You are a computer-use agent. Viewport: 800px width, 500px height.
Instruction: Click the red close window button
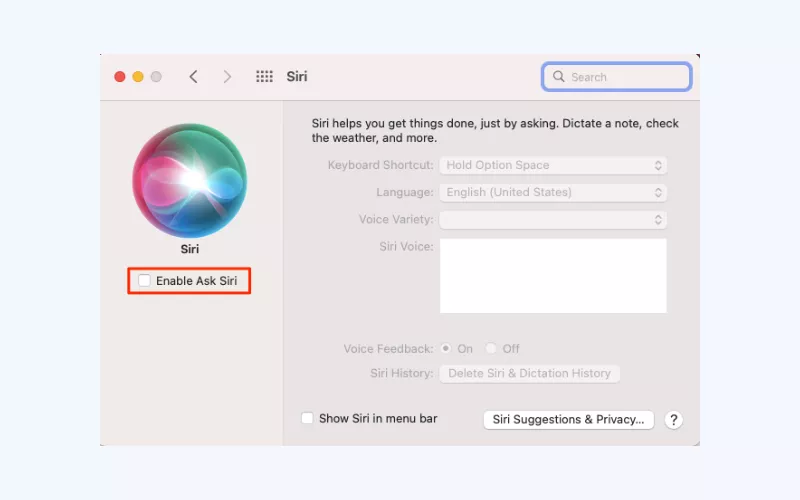(x=120, y=77)
